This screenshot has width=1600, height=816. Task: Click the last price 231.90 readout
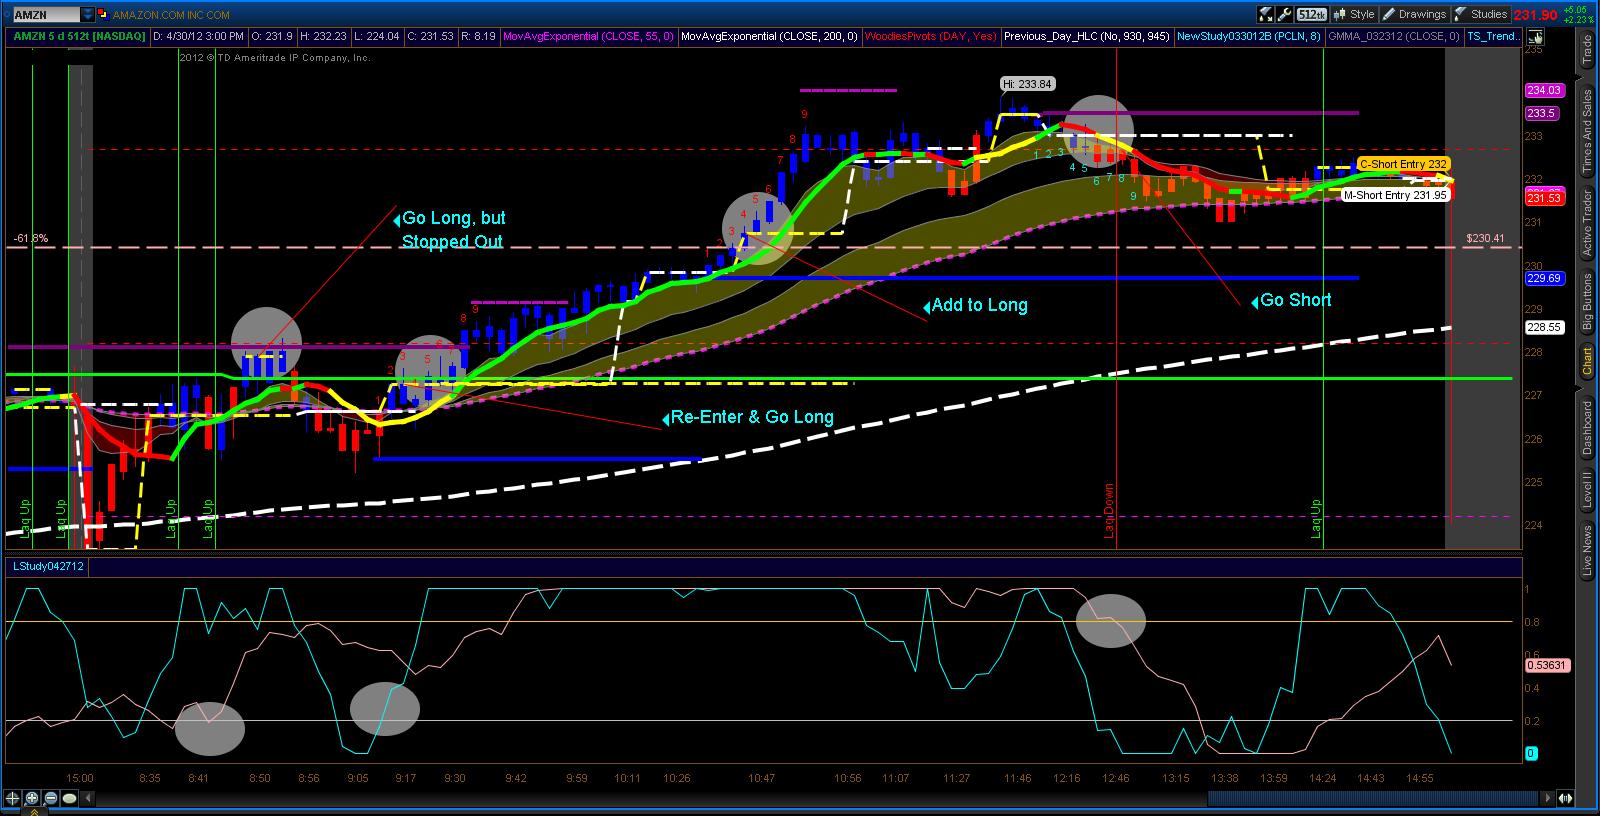(1535, 15)
